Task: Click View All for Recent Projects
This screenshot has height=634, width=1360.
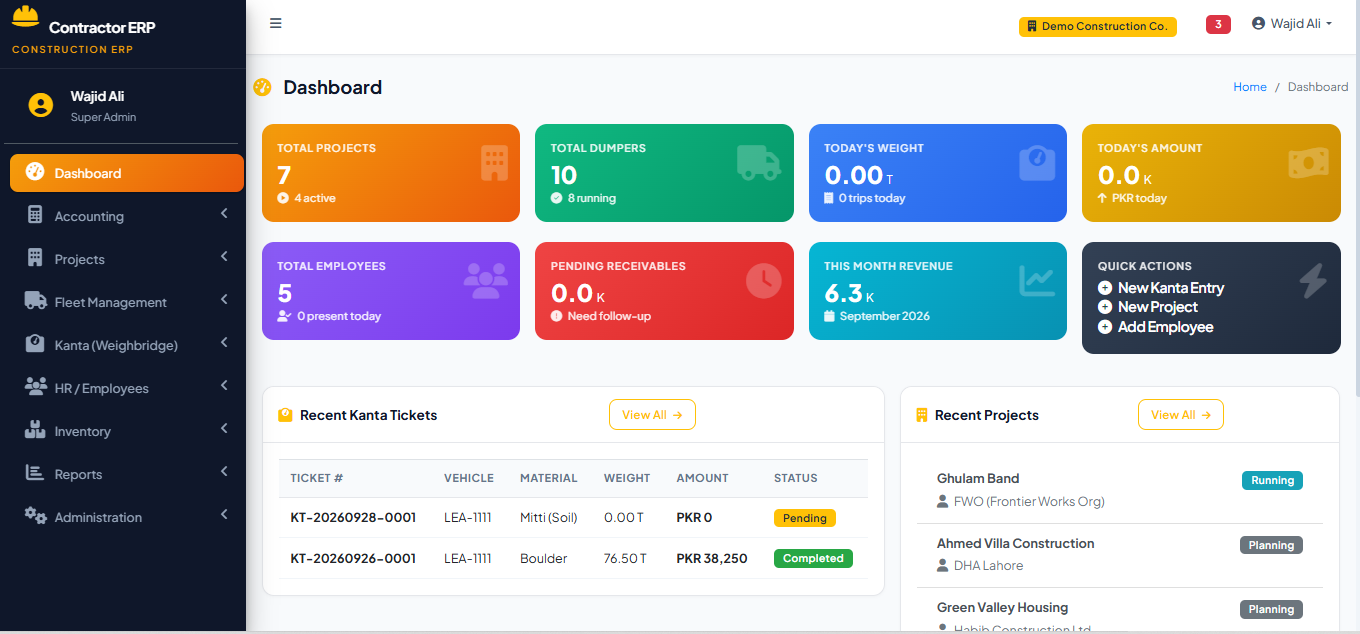Action: [1181, 415]
